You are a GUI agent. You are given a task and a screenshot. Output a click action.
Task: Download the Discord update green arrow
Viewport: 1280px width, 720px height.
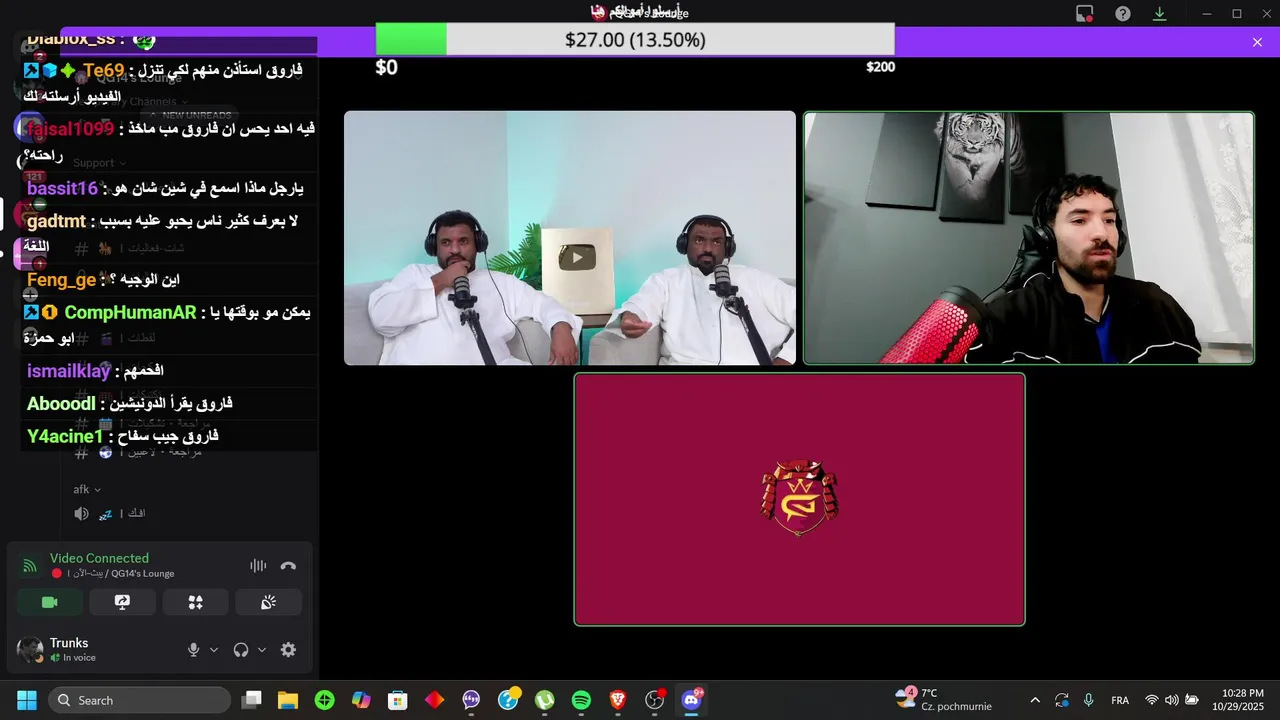(1160, 13)
